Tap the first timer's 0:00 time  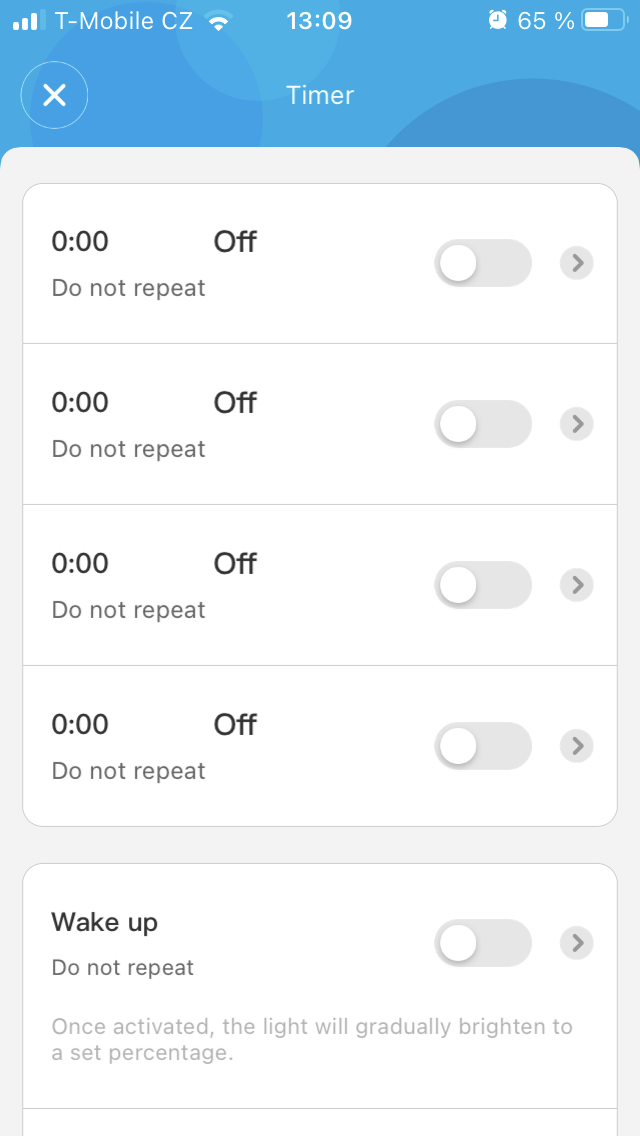coord(80,241)
